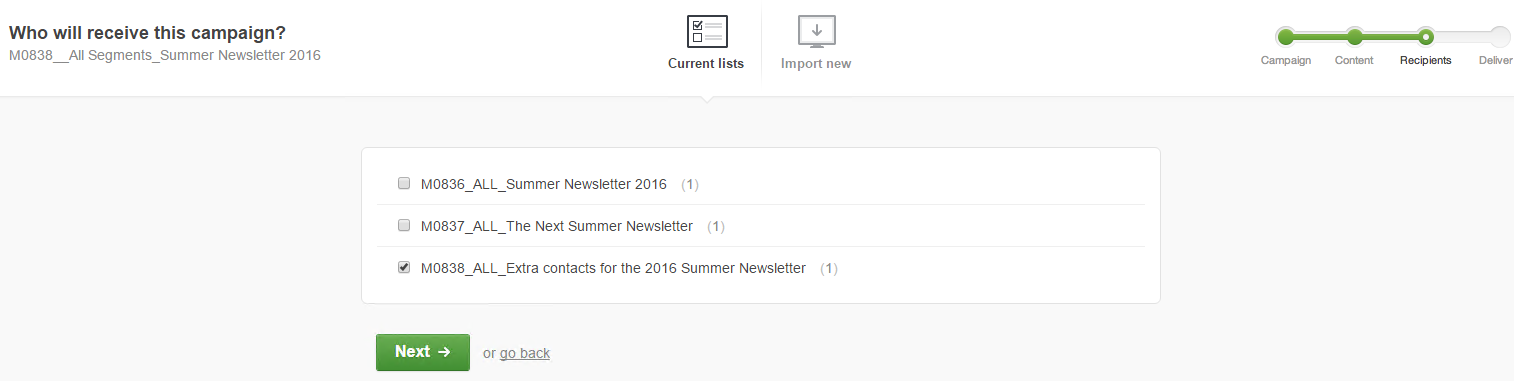The width and height of the screenshot is (1514, 381).
Task: Follow the go back link
Action: [x=525, y=353]
